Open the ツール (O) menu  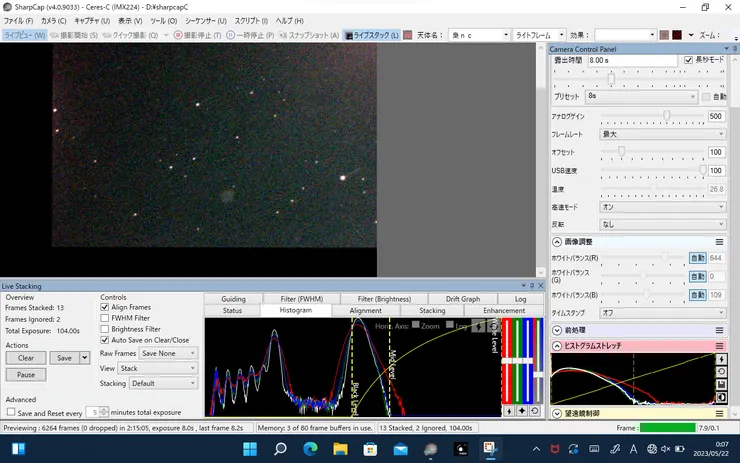pos(163,21)
